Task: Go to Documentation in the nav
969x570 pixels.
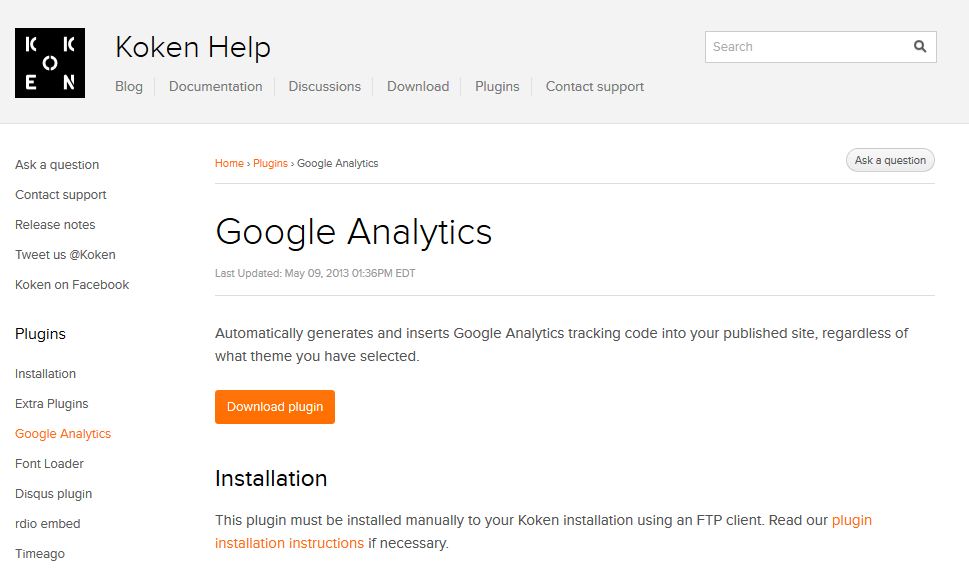Action: 216,87
